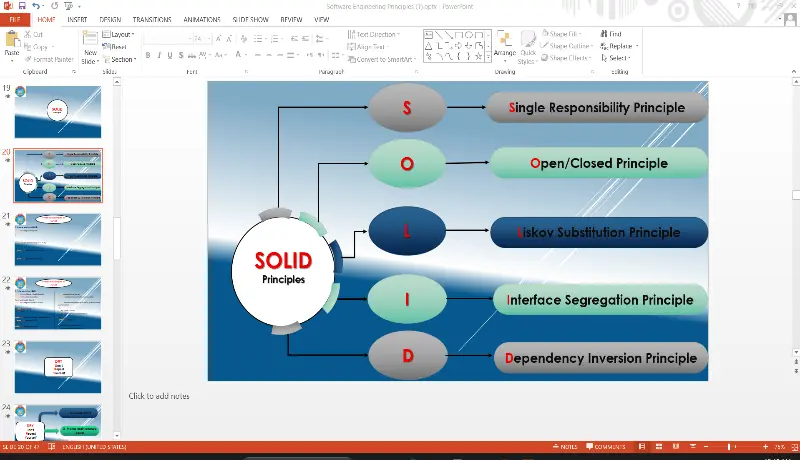
Task: Toggle Text Shadow formatting
Action: coord(181,55)
